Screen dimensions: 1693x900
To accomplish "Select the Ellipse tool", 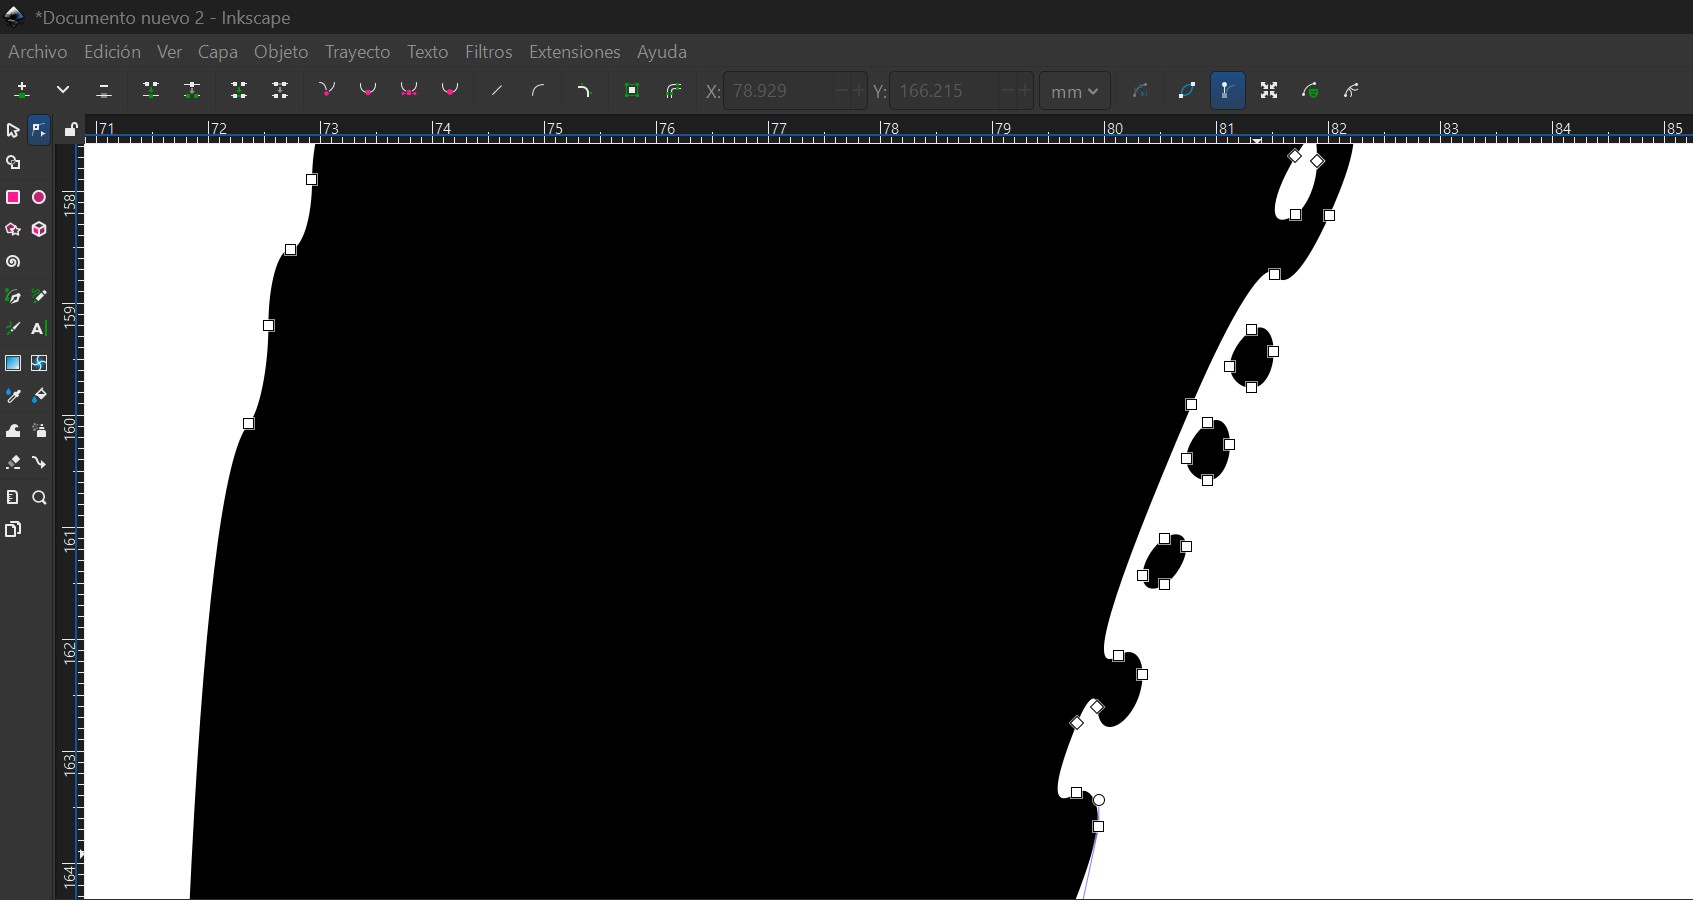I will pos(39,198).
